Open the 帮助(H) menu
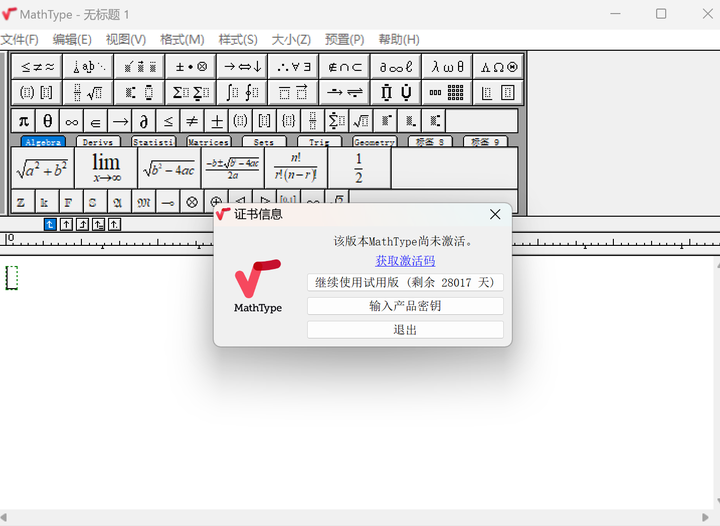720x526 pixels. pos(399,39)
